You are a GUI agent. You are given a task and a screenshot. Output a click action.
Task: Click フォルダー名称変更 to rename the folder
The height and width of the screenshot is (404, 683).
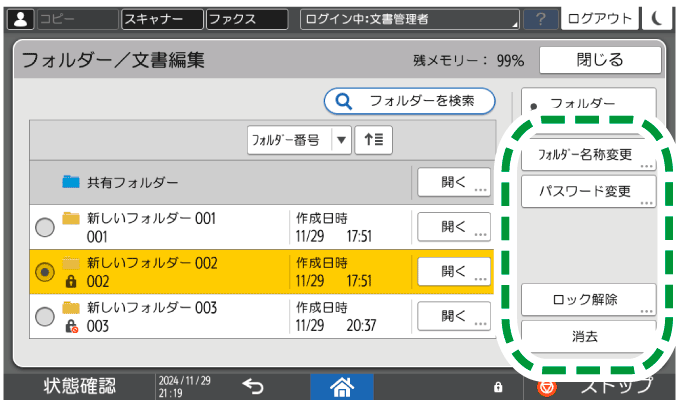pyautogui.click(x=589, y=154)
